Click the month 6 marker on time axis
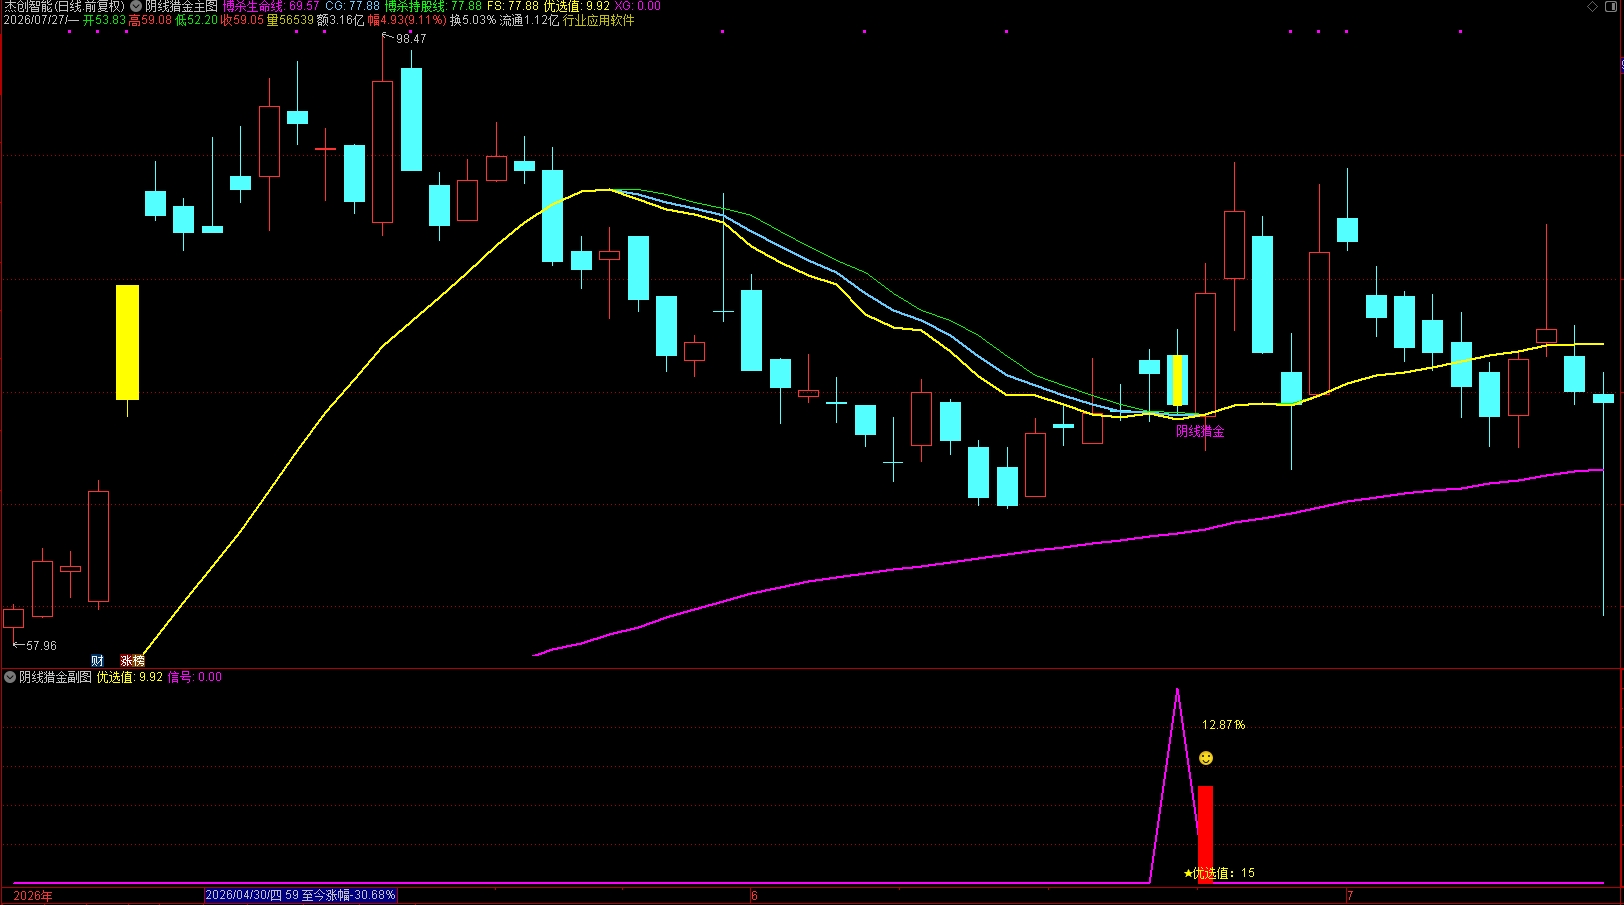This screenshot has height=905, width=1624. (754, 895)
